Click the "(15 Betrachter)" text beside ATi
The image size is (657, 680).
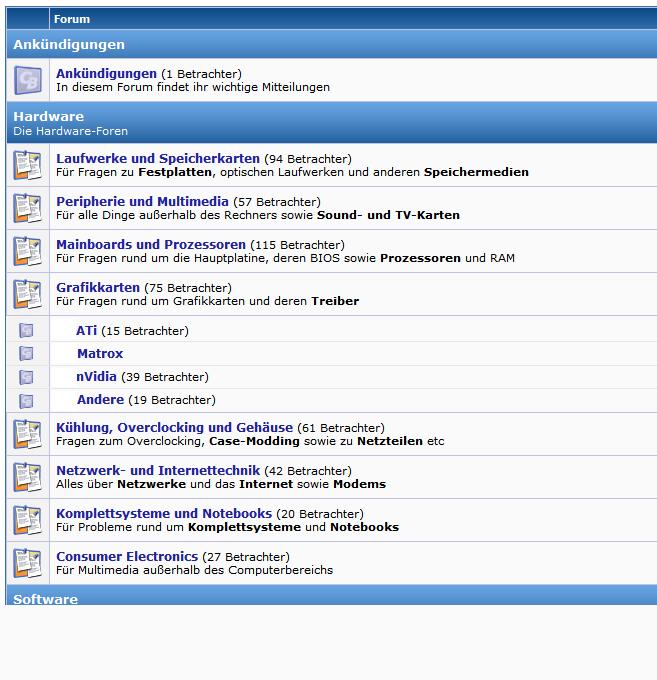pyautogui.click(x=145, y=331)
